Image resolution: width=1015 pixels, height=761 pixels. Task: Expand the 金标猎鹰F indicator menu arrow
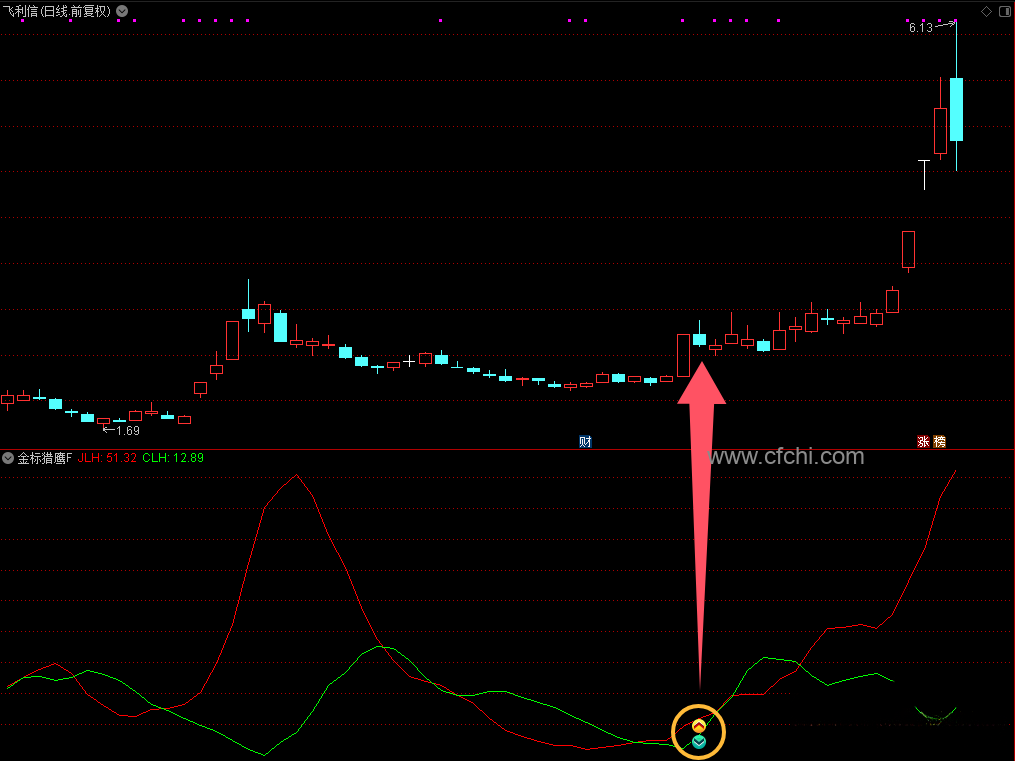pyautogui.click(x=8, y=458)
